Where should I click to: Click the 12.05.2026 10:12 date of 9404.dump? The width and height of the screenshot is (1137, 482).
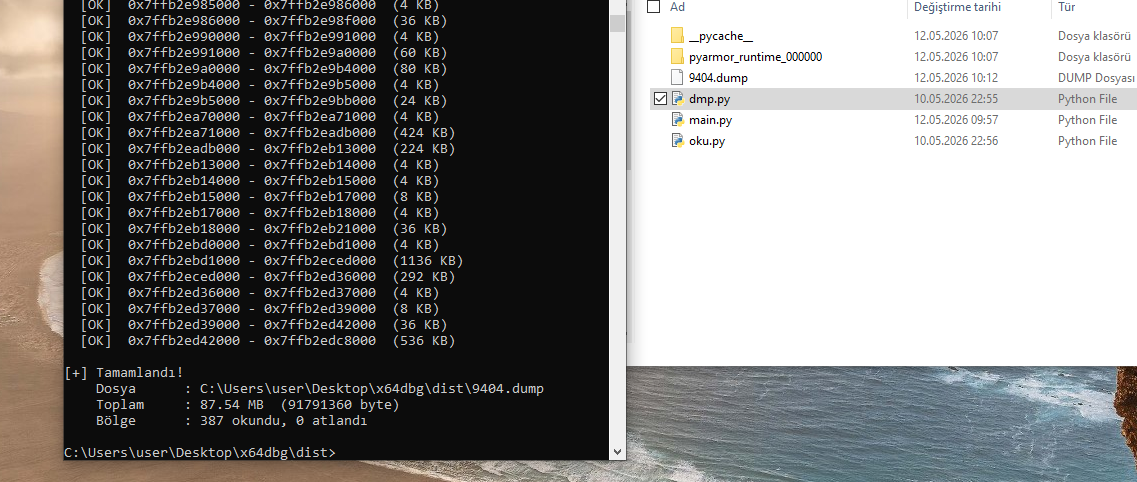pos(956,78)
